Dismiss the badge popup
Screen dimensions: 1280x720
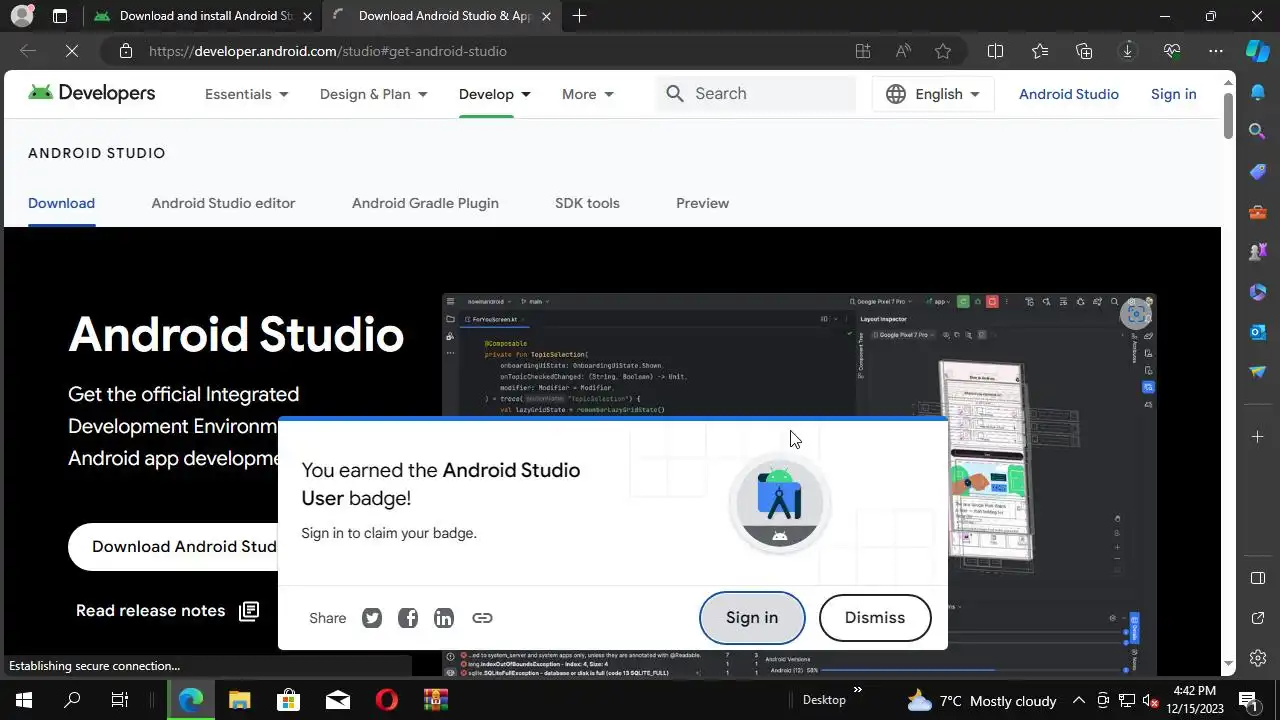(875, 618)
